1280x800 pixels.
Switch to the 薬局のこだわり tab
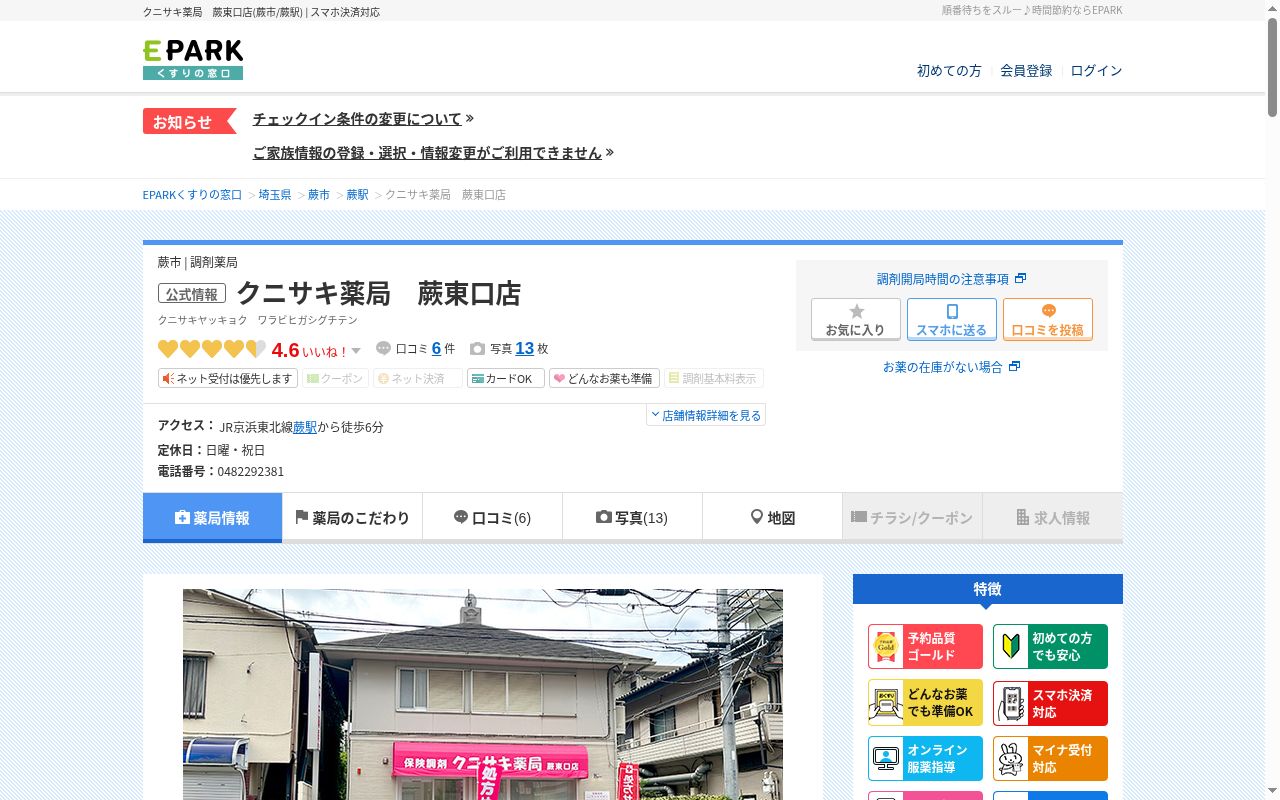click(352, 518)
